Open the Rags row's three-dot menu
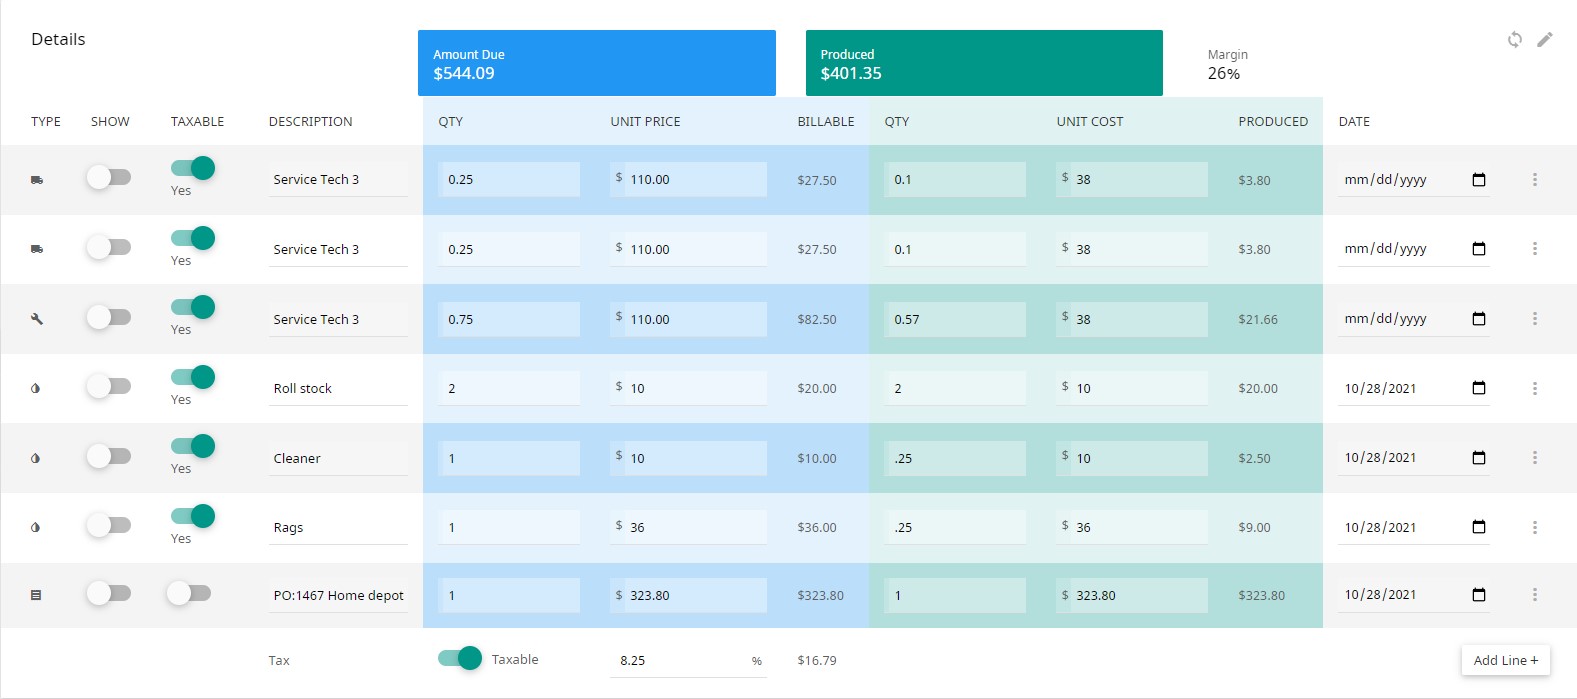This screenshot has height=699, width=1577. pos(1535,527)
